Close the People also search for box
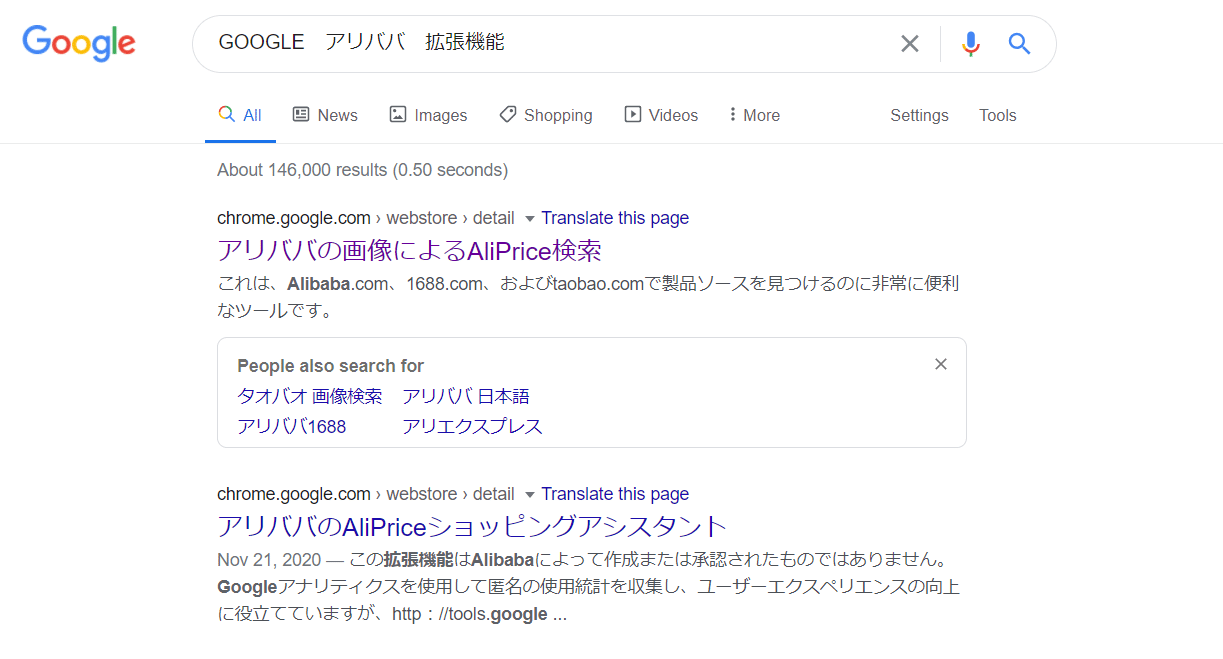Screen dimensions: 1223x659 click(940, 364)
